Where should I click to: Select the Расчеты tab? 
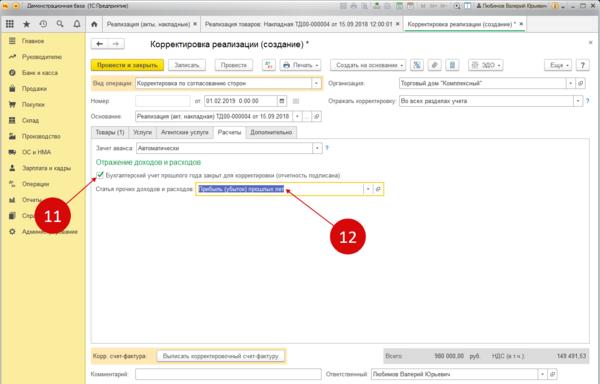pyautogui.click(x=229, y=132)
